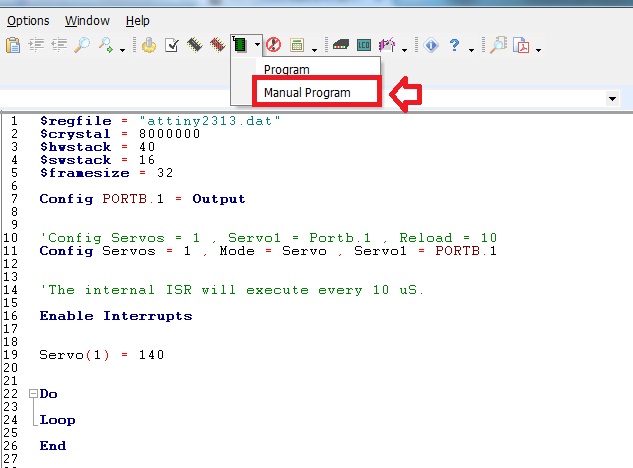This screenshot has width=633, height=468.
Task: Click the blue question mark Help icon
Action: [454, 45]
